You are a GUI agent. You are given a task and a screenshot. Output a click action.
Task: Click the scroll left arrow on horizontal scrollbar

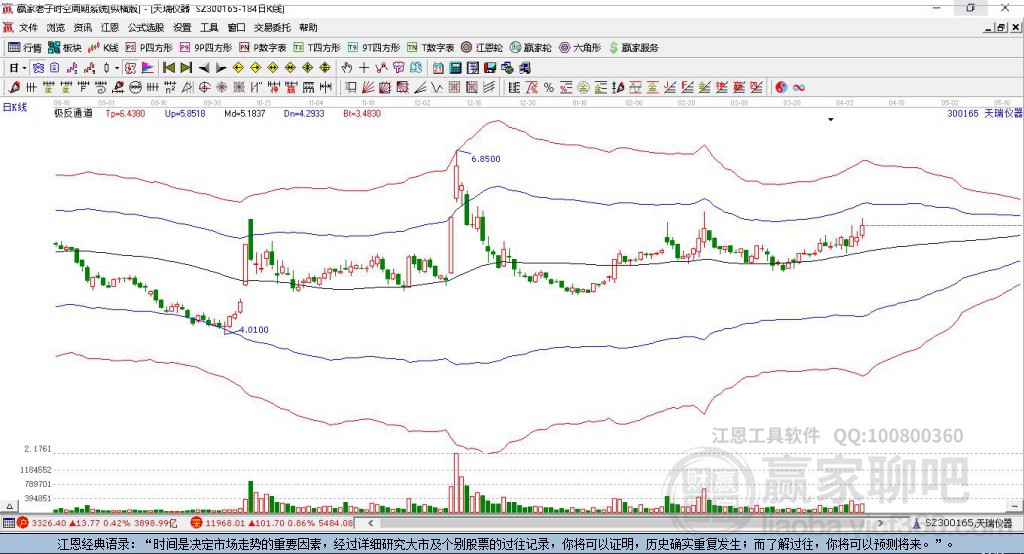tap(370, 523)
